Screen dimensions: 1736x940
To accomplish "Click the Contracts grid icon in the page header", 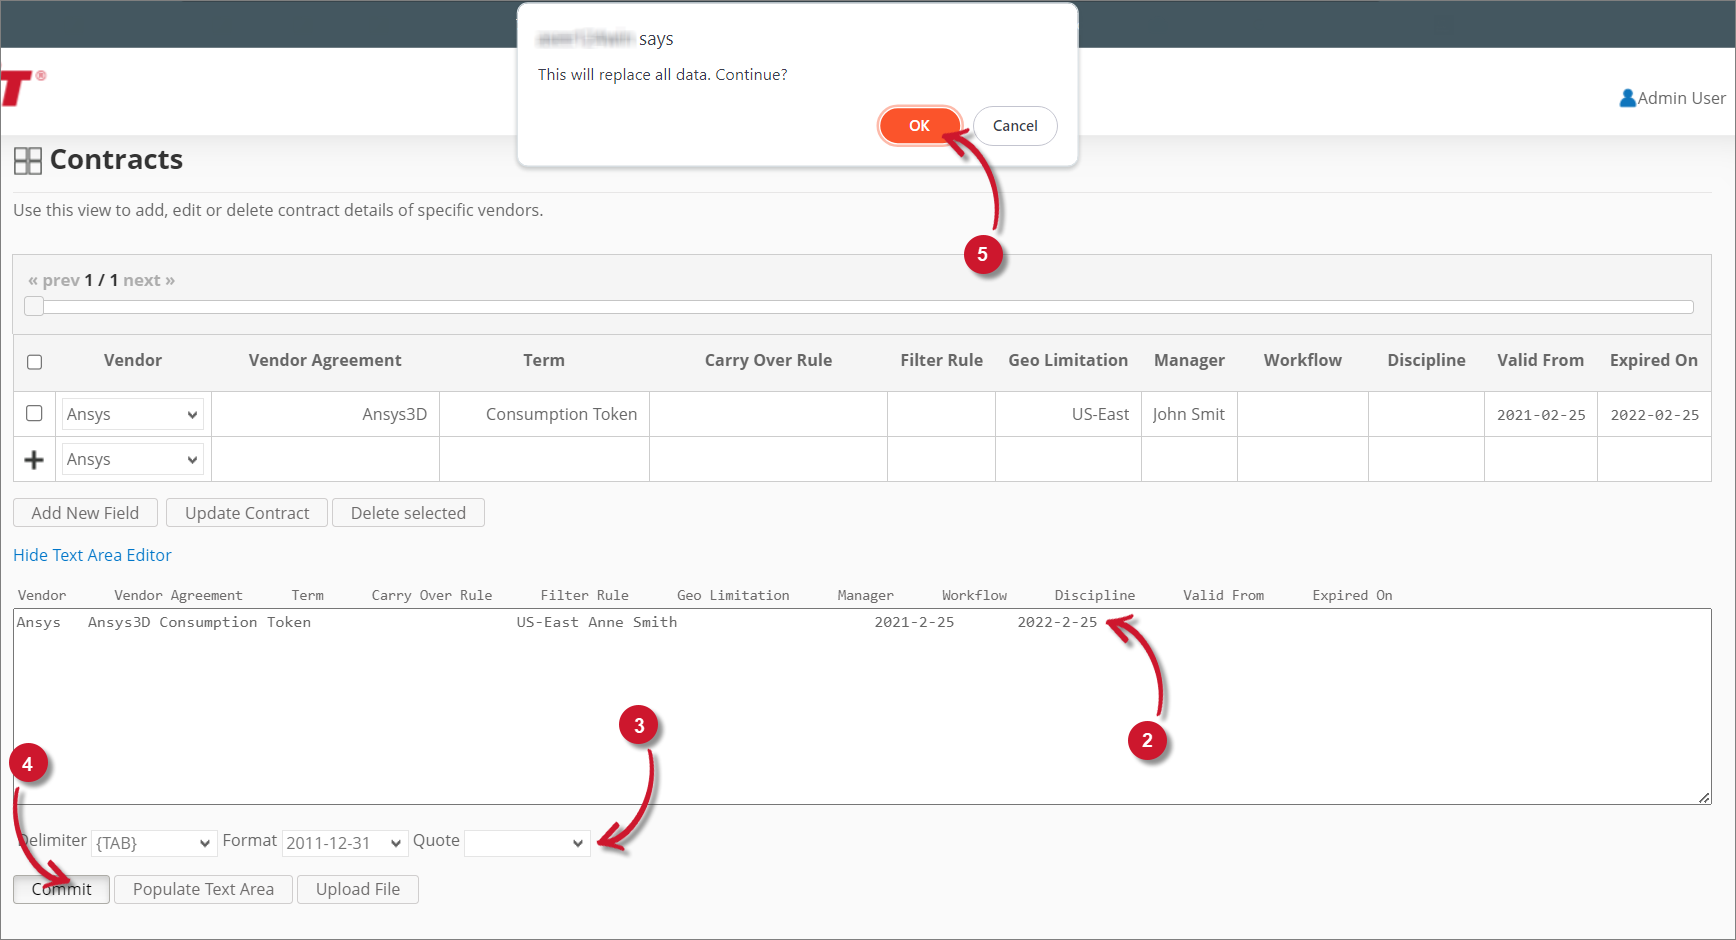I will (x=27, y=160).
